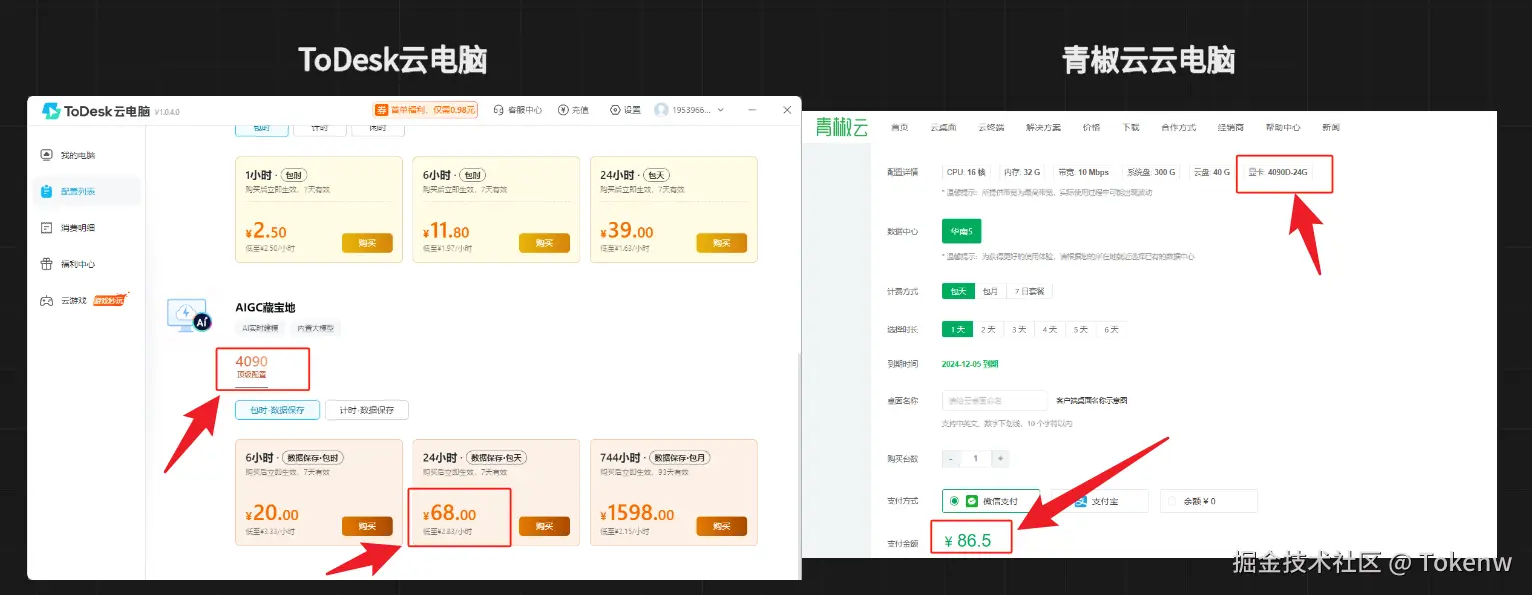The width and height of the screenshot is (1532, 595).
Task: Choose 1天 duration
Action: tap(959, 329)
